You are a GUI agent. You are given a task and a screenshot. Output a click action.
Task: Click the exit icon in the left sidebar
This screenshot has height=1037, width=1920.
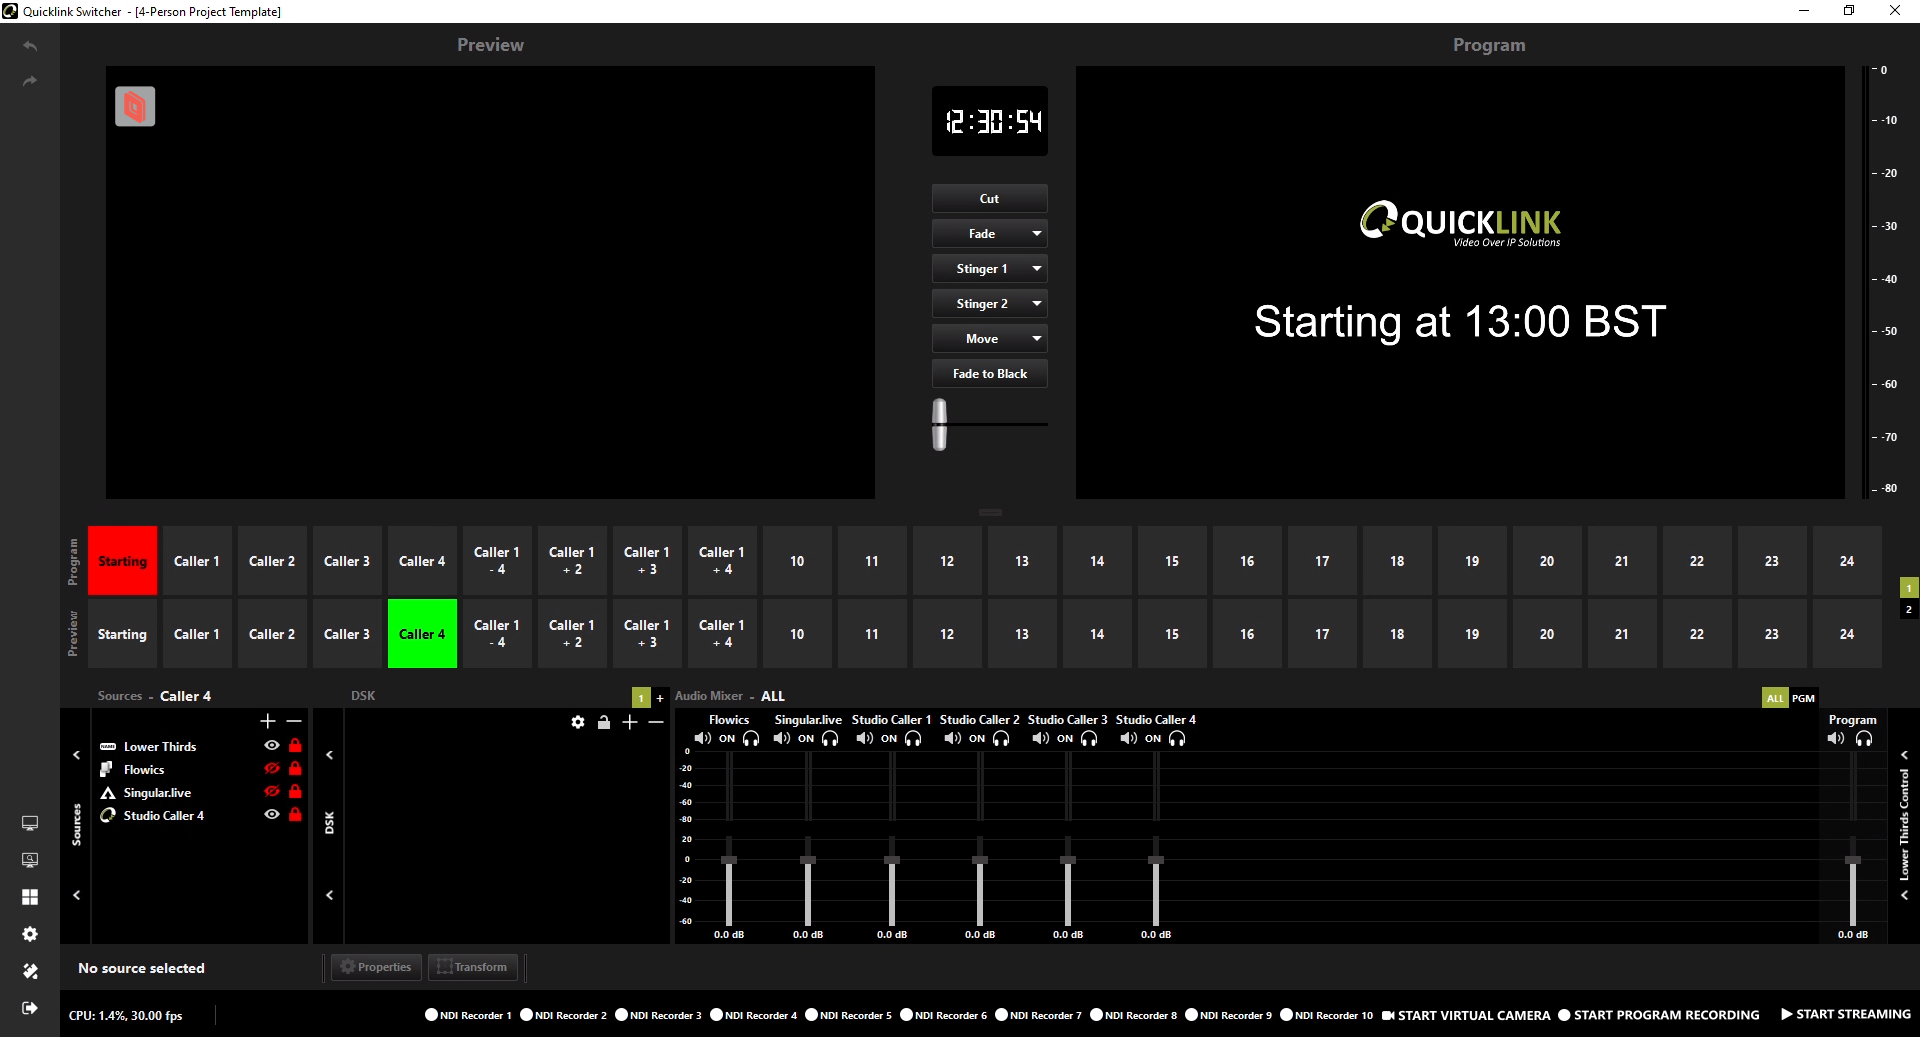click(x=30, y=1008)
